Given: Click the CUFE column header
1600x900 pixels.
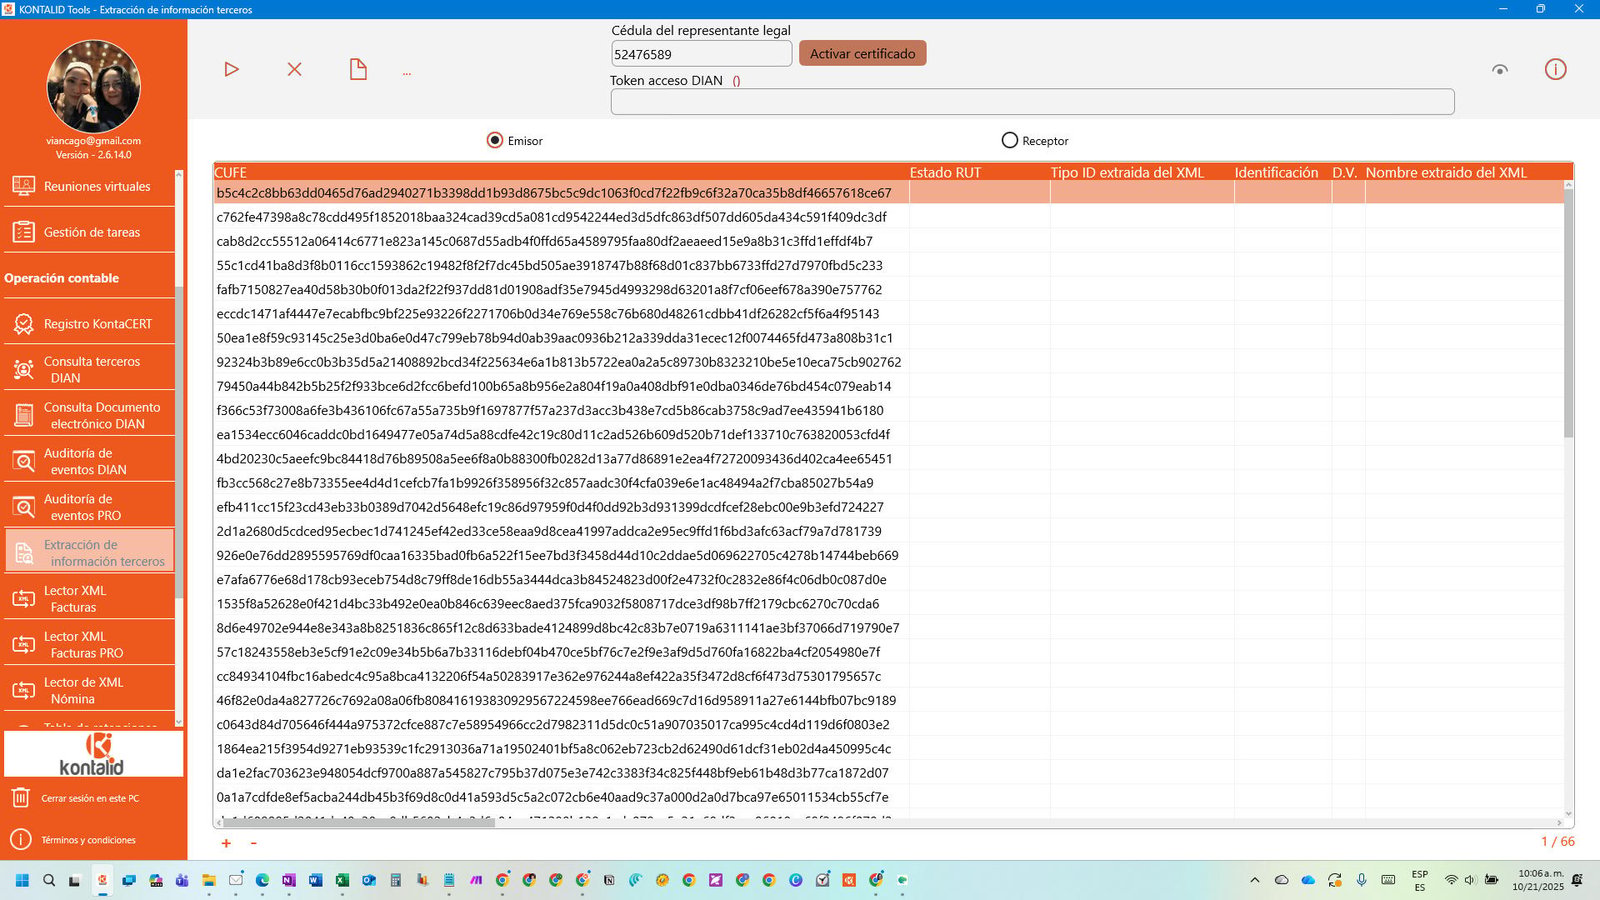Looking at the screenshot, I should (561, 172).
